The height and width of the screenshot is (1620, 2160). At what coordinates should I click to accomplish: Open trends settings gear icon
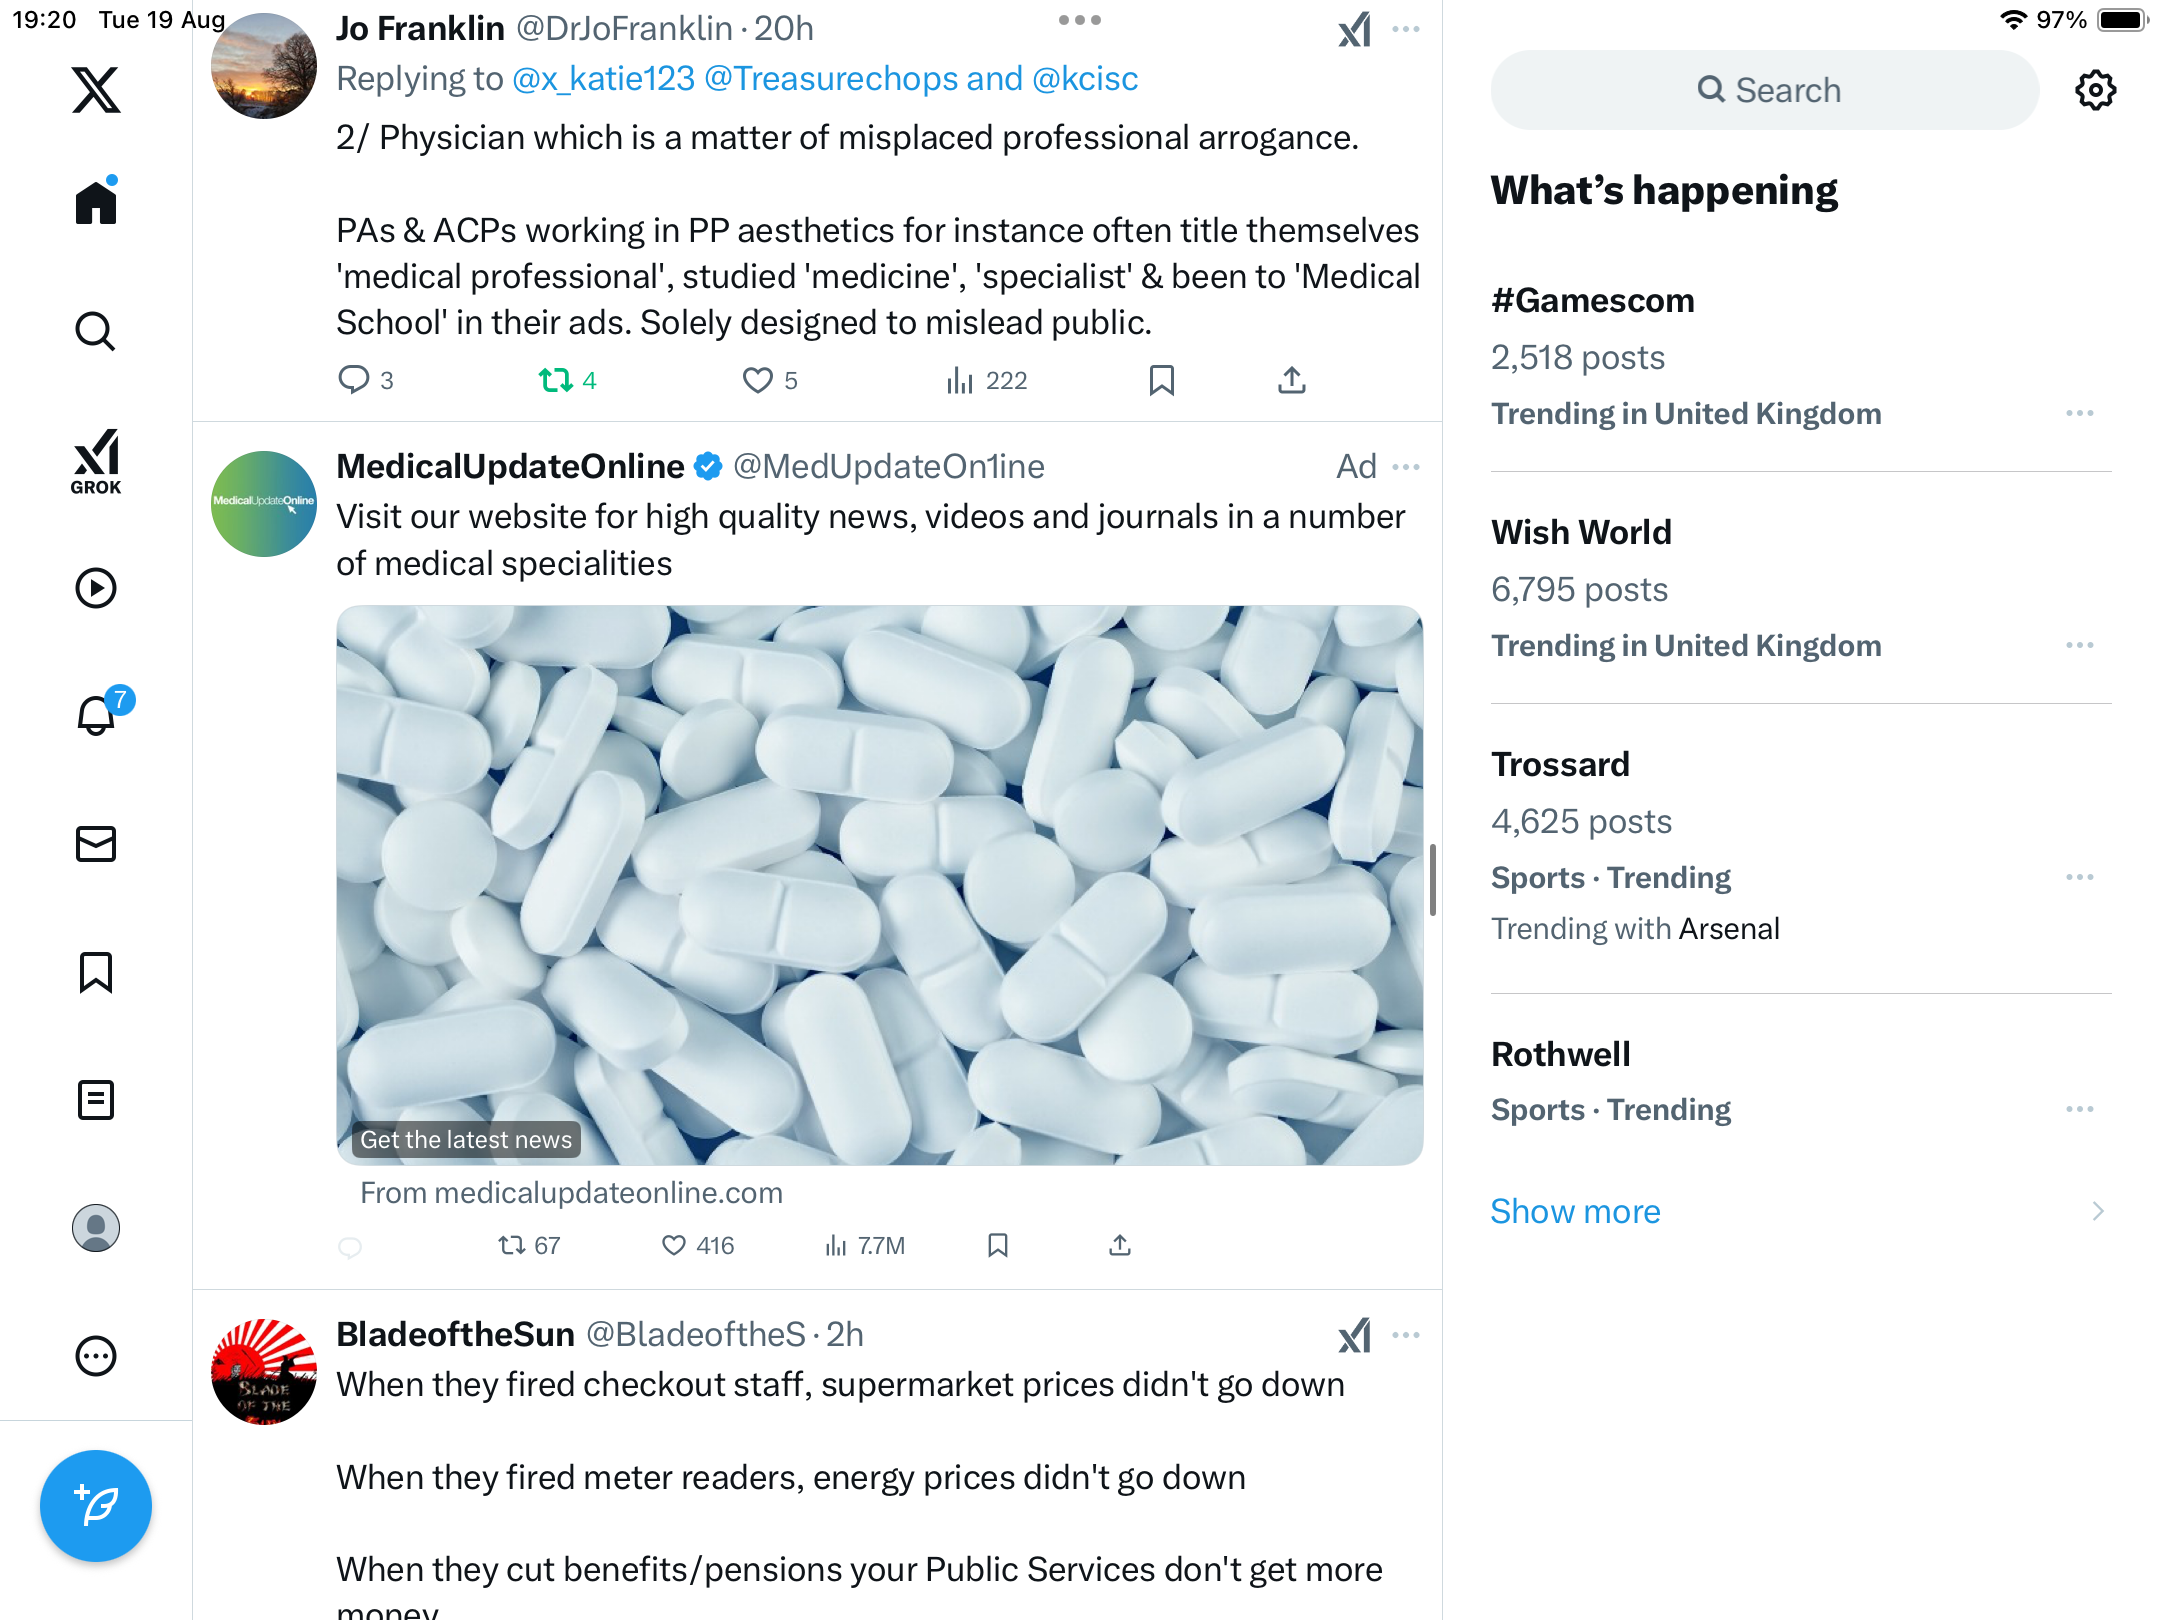(2095, 90)
